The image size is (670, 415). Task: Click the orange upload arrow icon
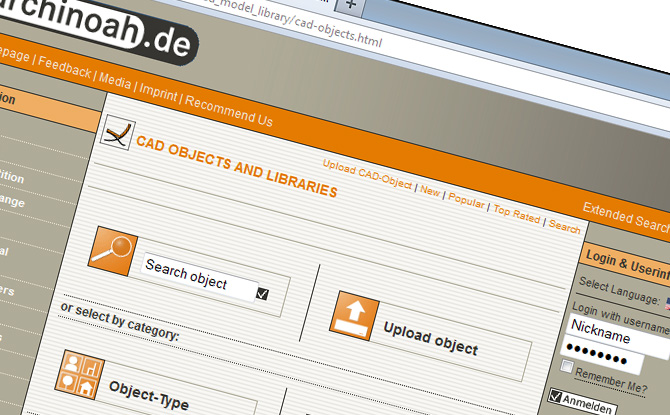coord(354,316)
